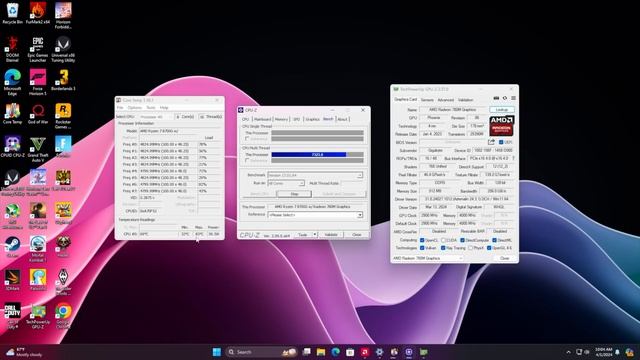Open TechPowerUp GPU-Z desktop shortcut
Screen dimensions: 640x360
(x=38, y=316)
